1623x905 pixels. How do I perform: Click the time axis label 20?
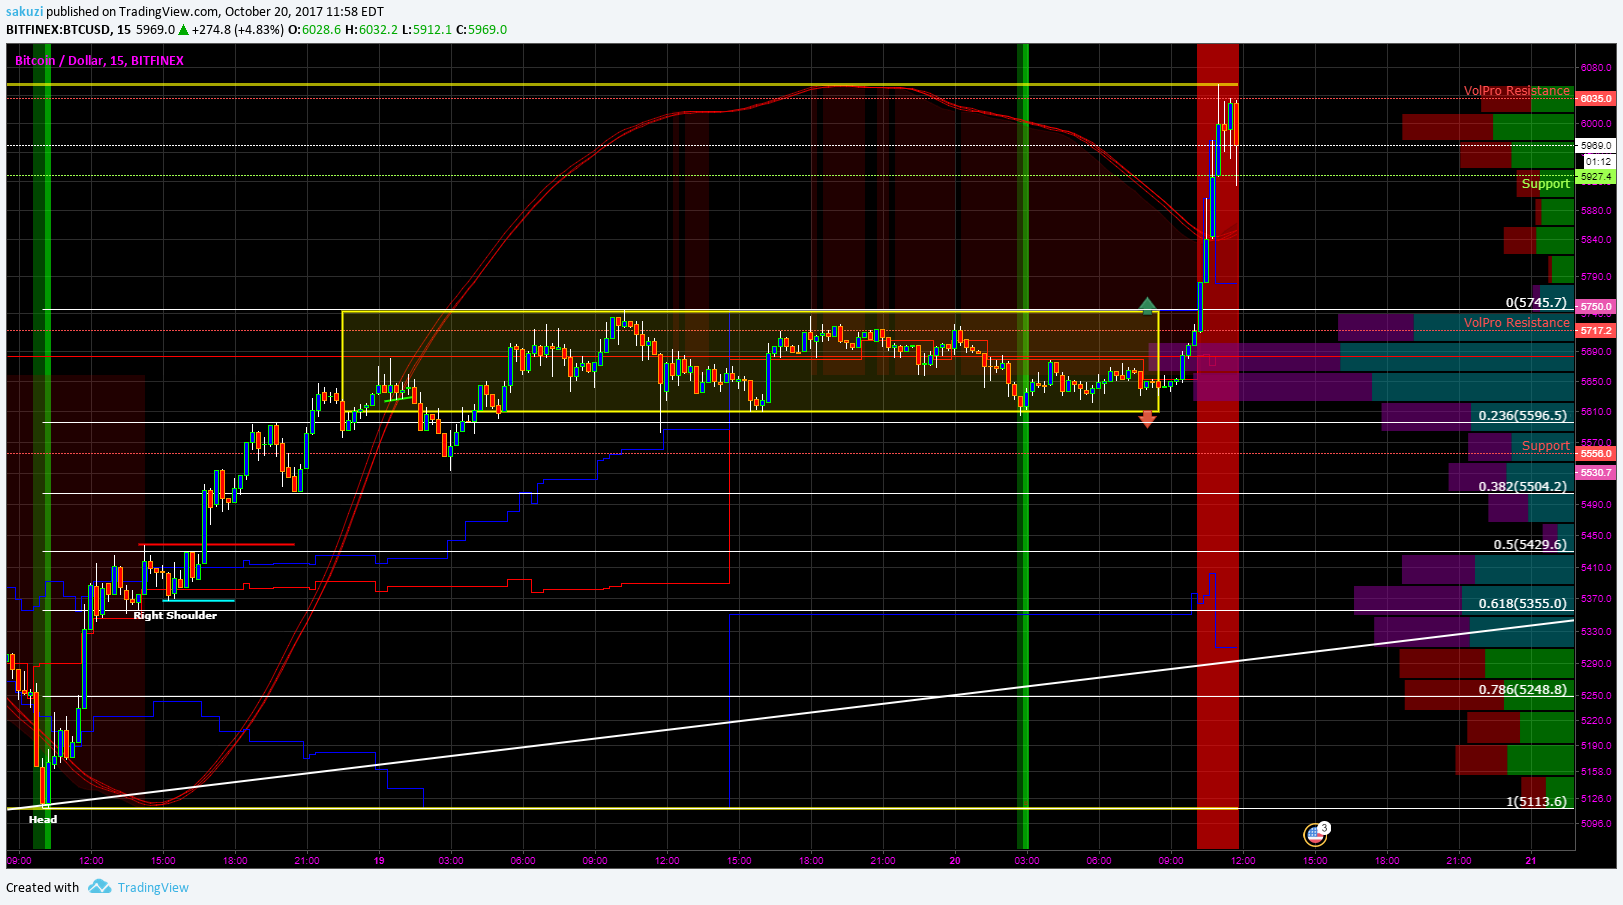point(955,861)
